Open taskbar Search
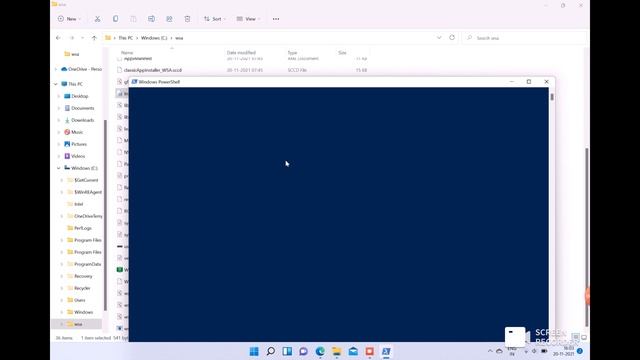Image resolution: width=640 pixels, height=360 pixels. click(x=271, y=351)
